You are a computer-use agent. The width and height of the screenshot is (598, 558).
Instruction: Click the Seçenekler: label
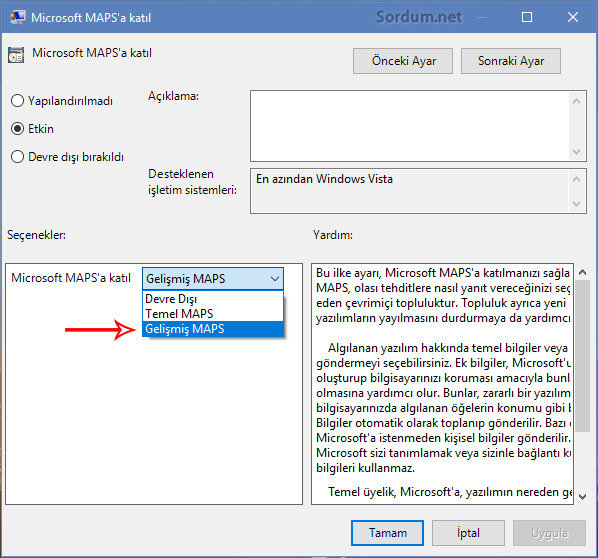[x=36, y=235]
